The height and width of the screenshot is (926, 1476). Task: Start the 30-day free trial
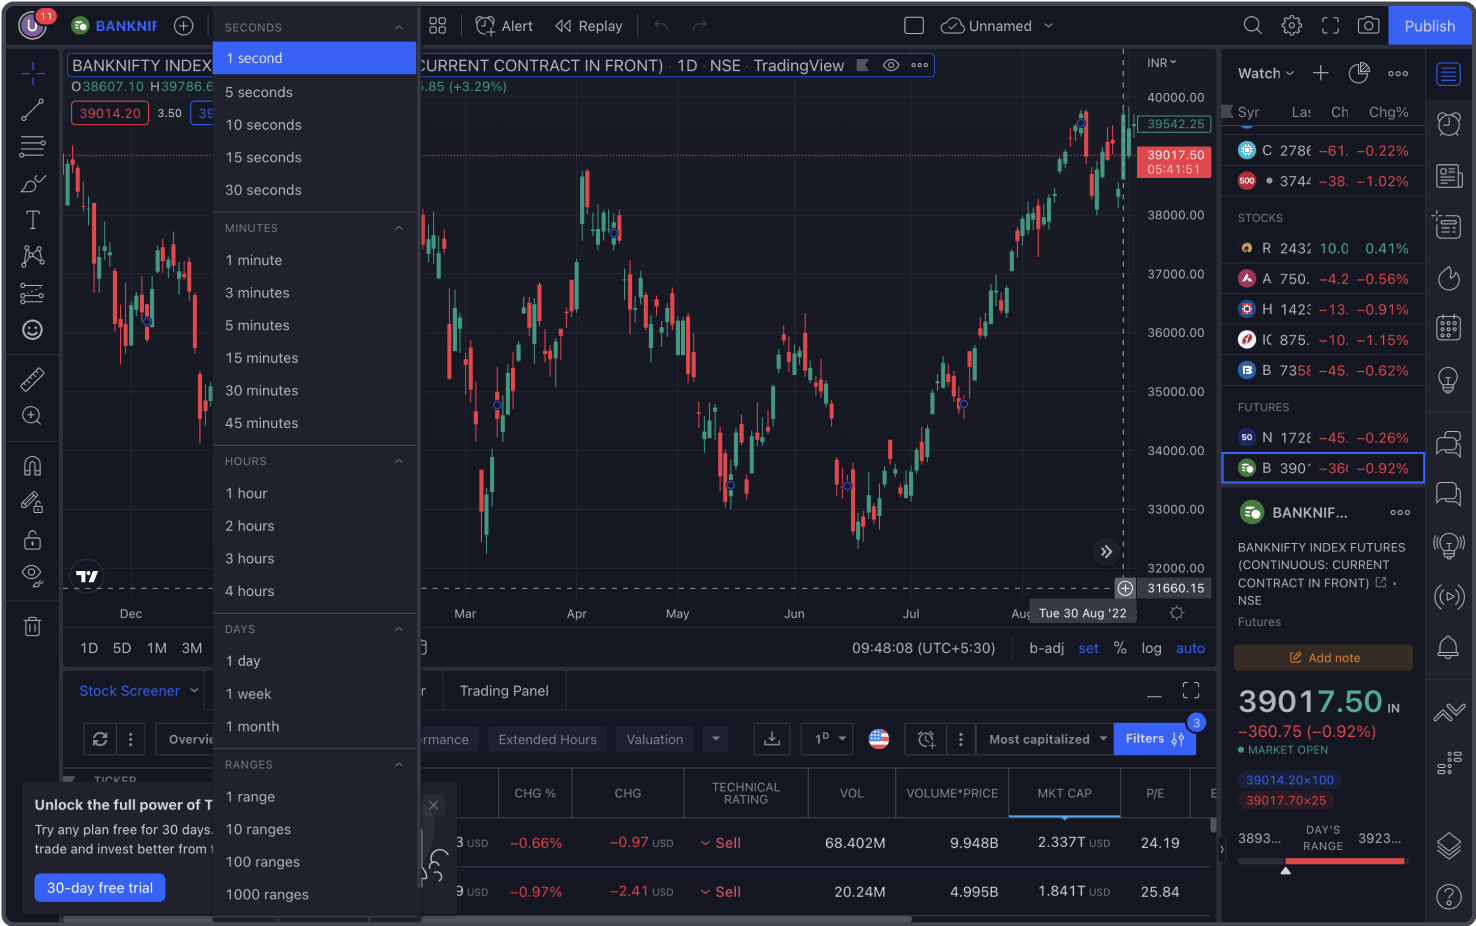tap(100, 888)
